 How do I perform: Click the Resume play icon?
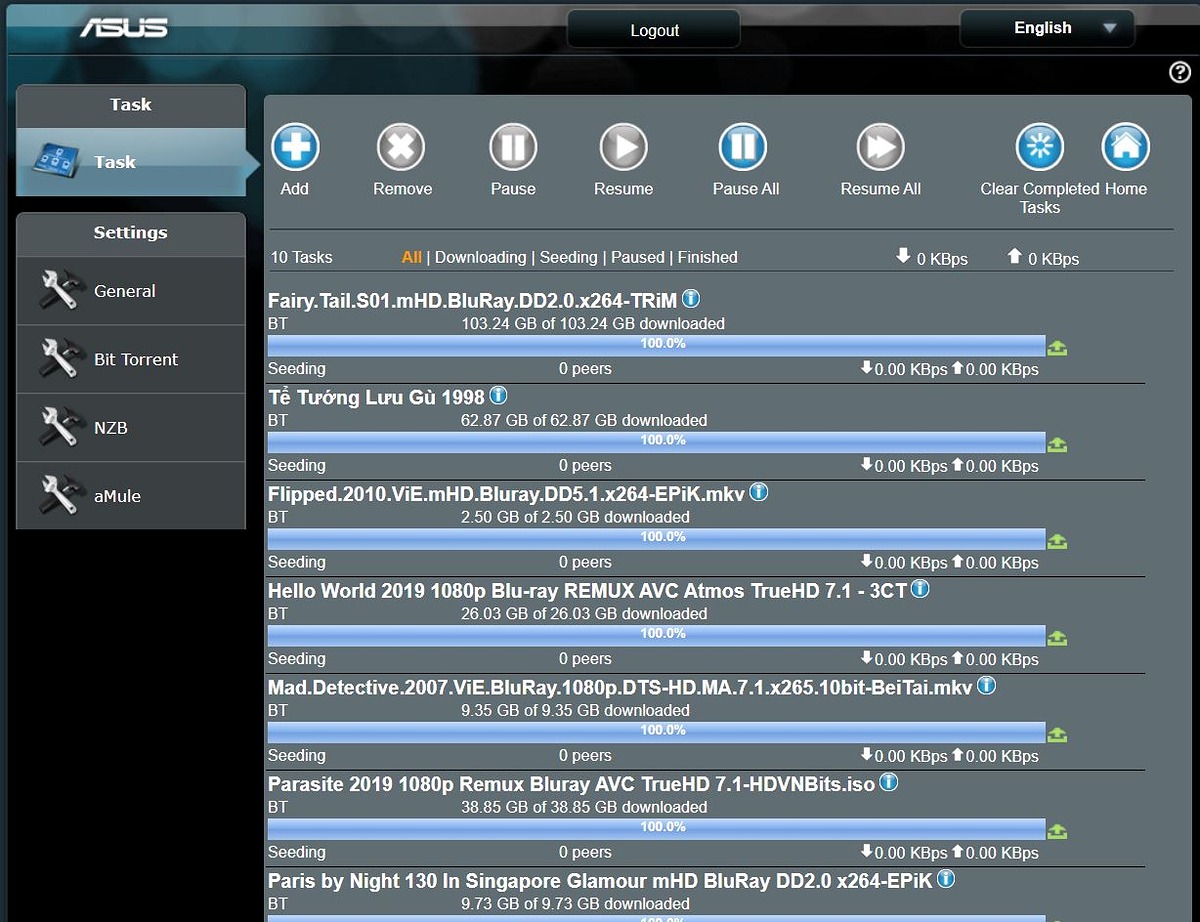click(x=623, y=148)
